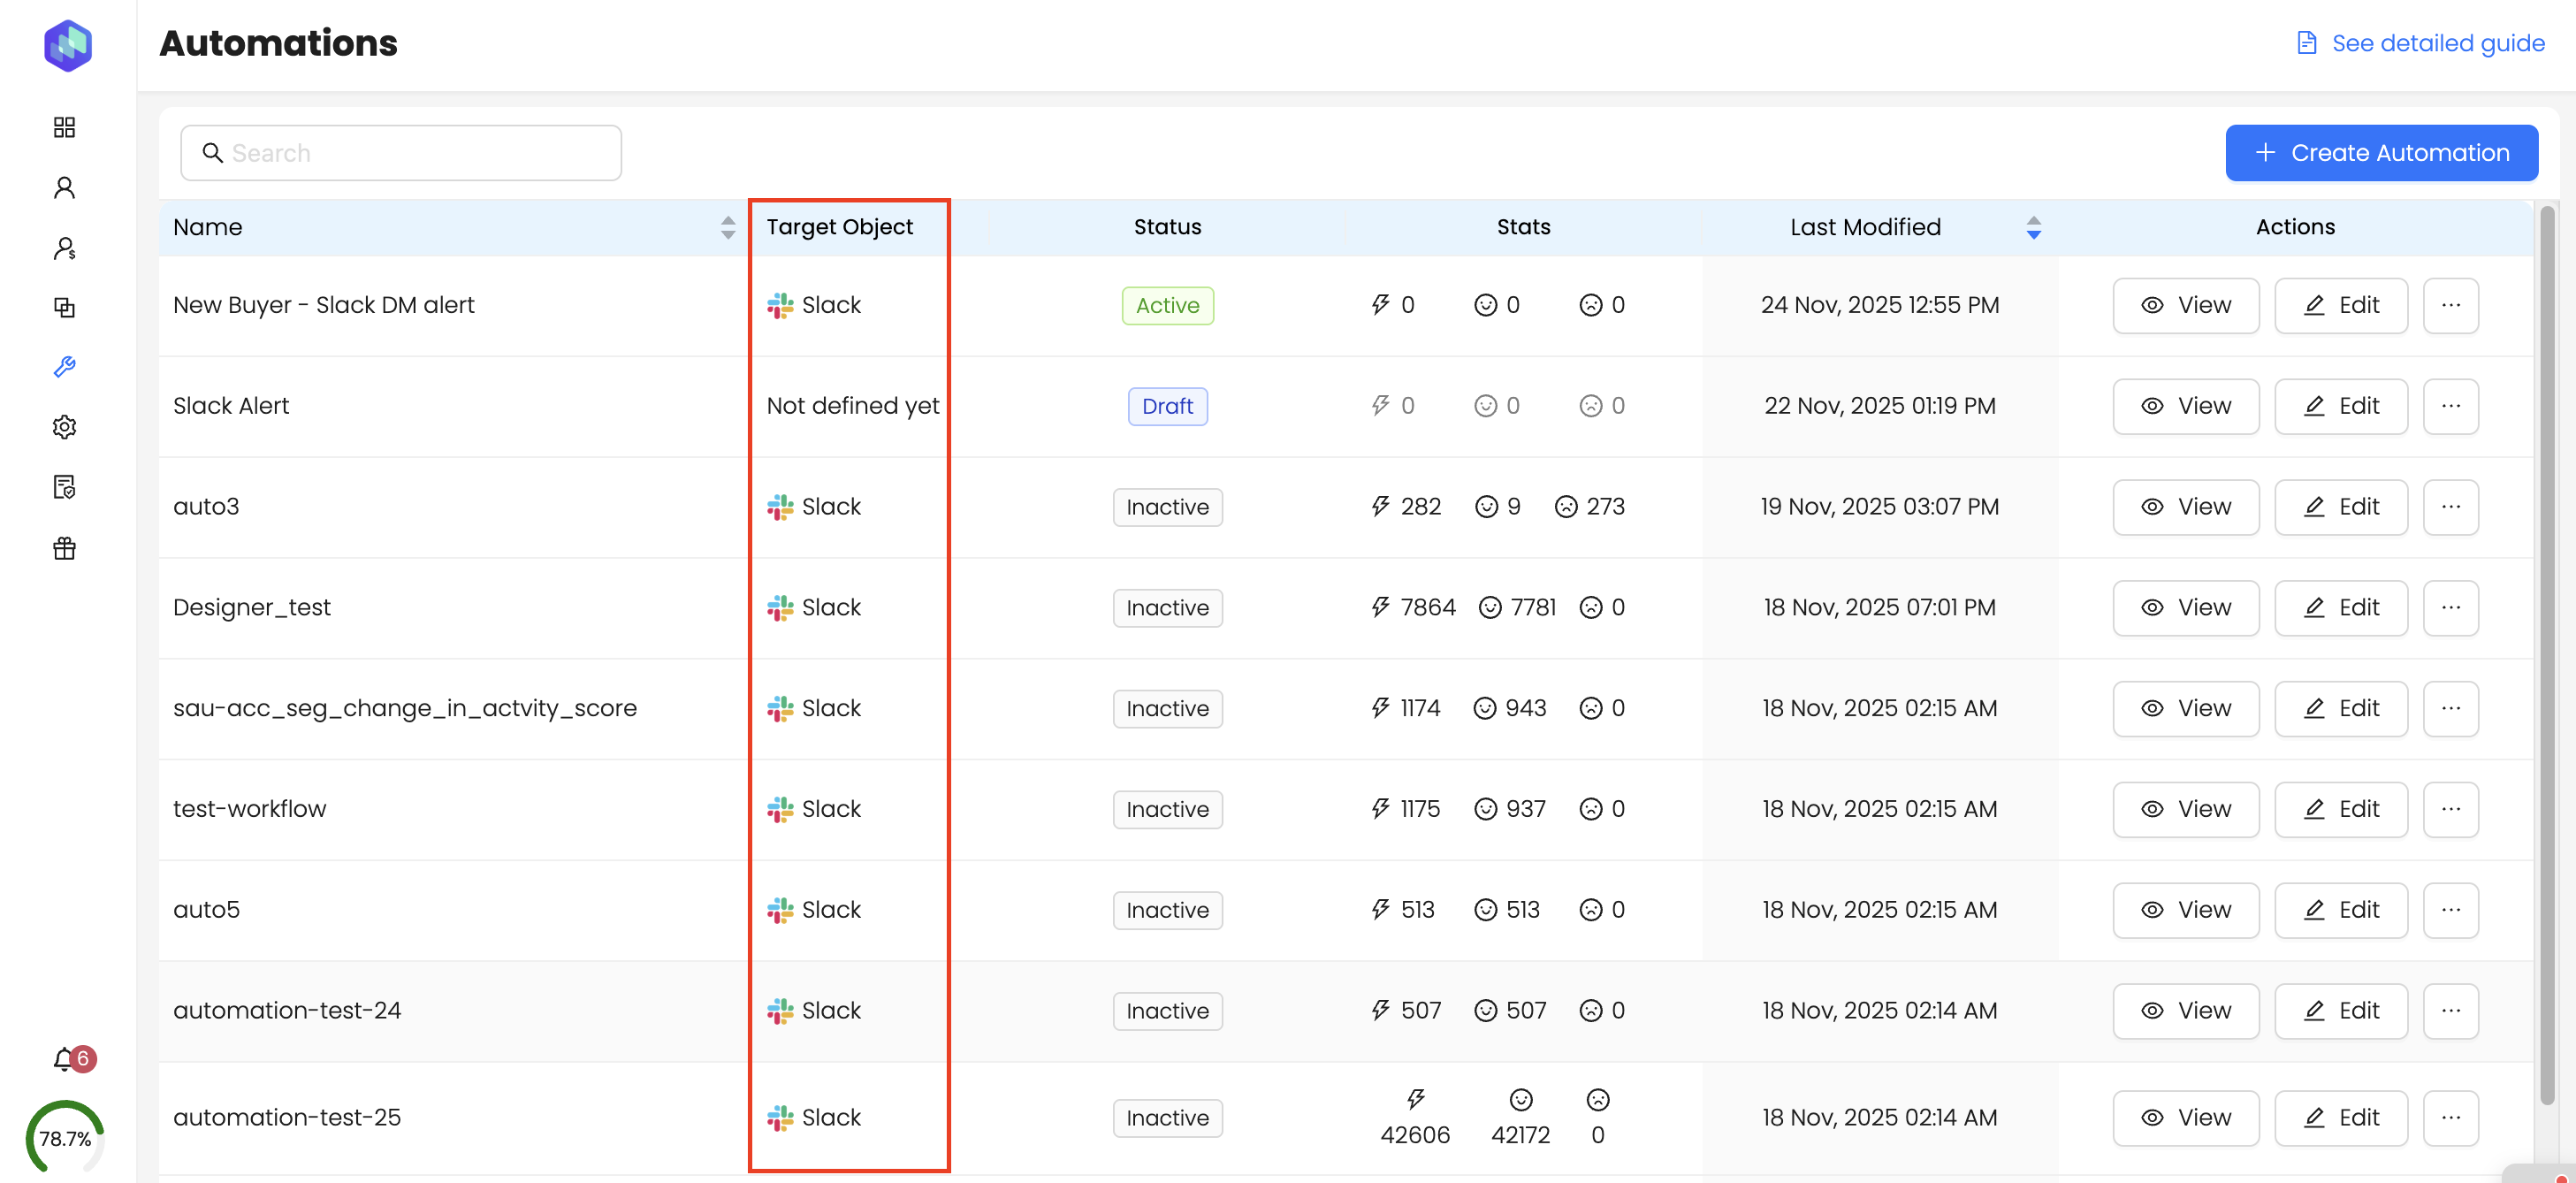Open the dashboard grid icon in sidebar
This screenshot has width=2576, height=1183.
[64, 127]
